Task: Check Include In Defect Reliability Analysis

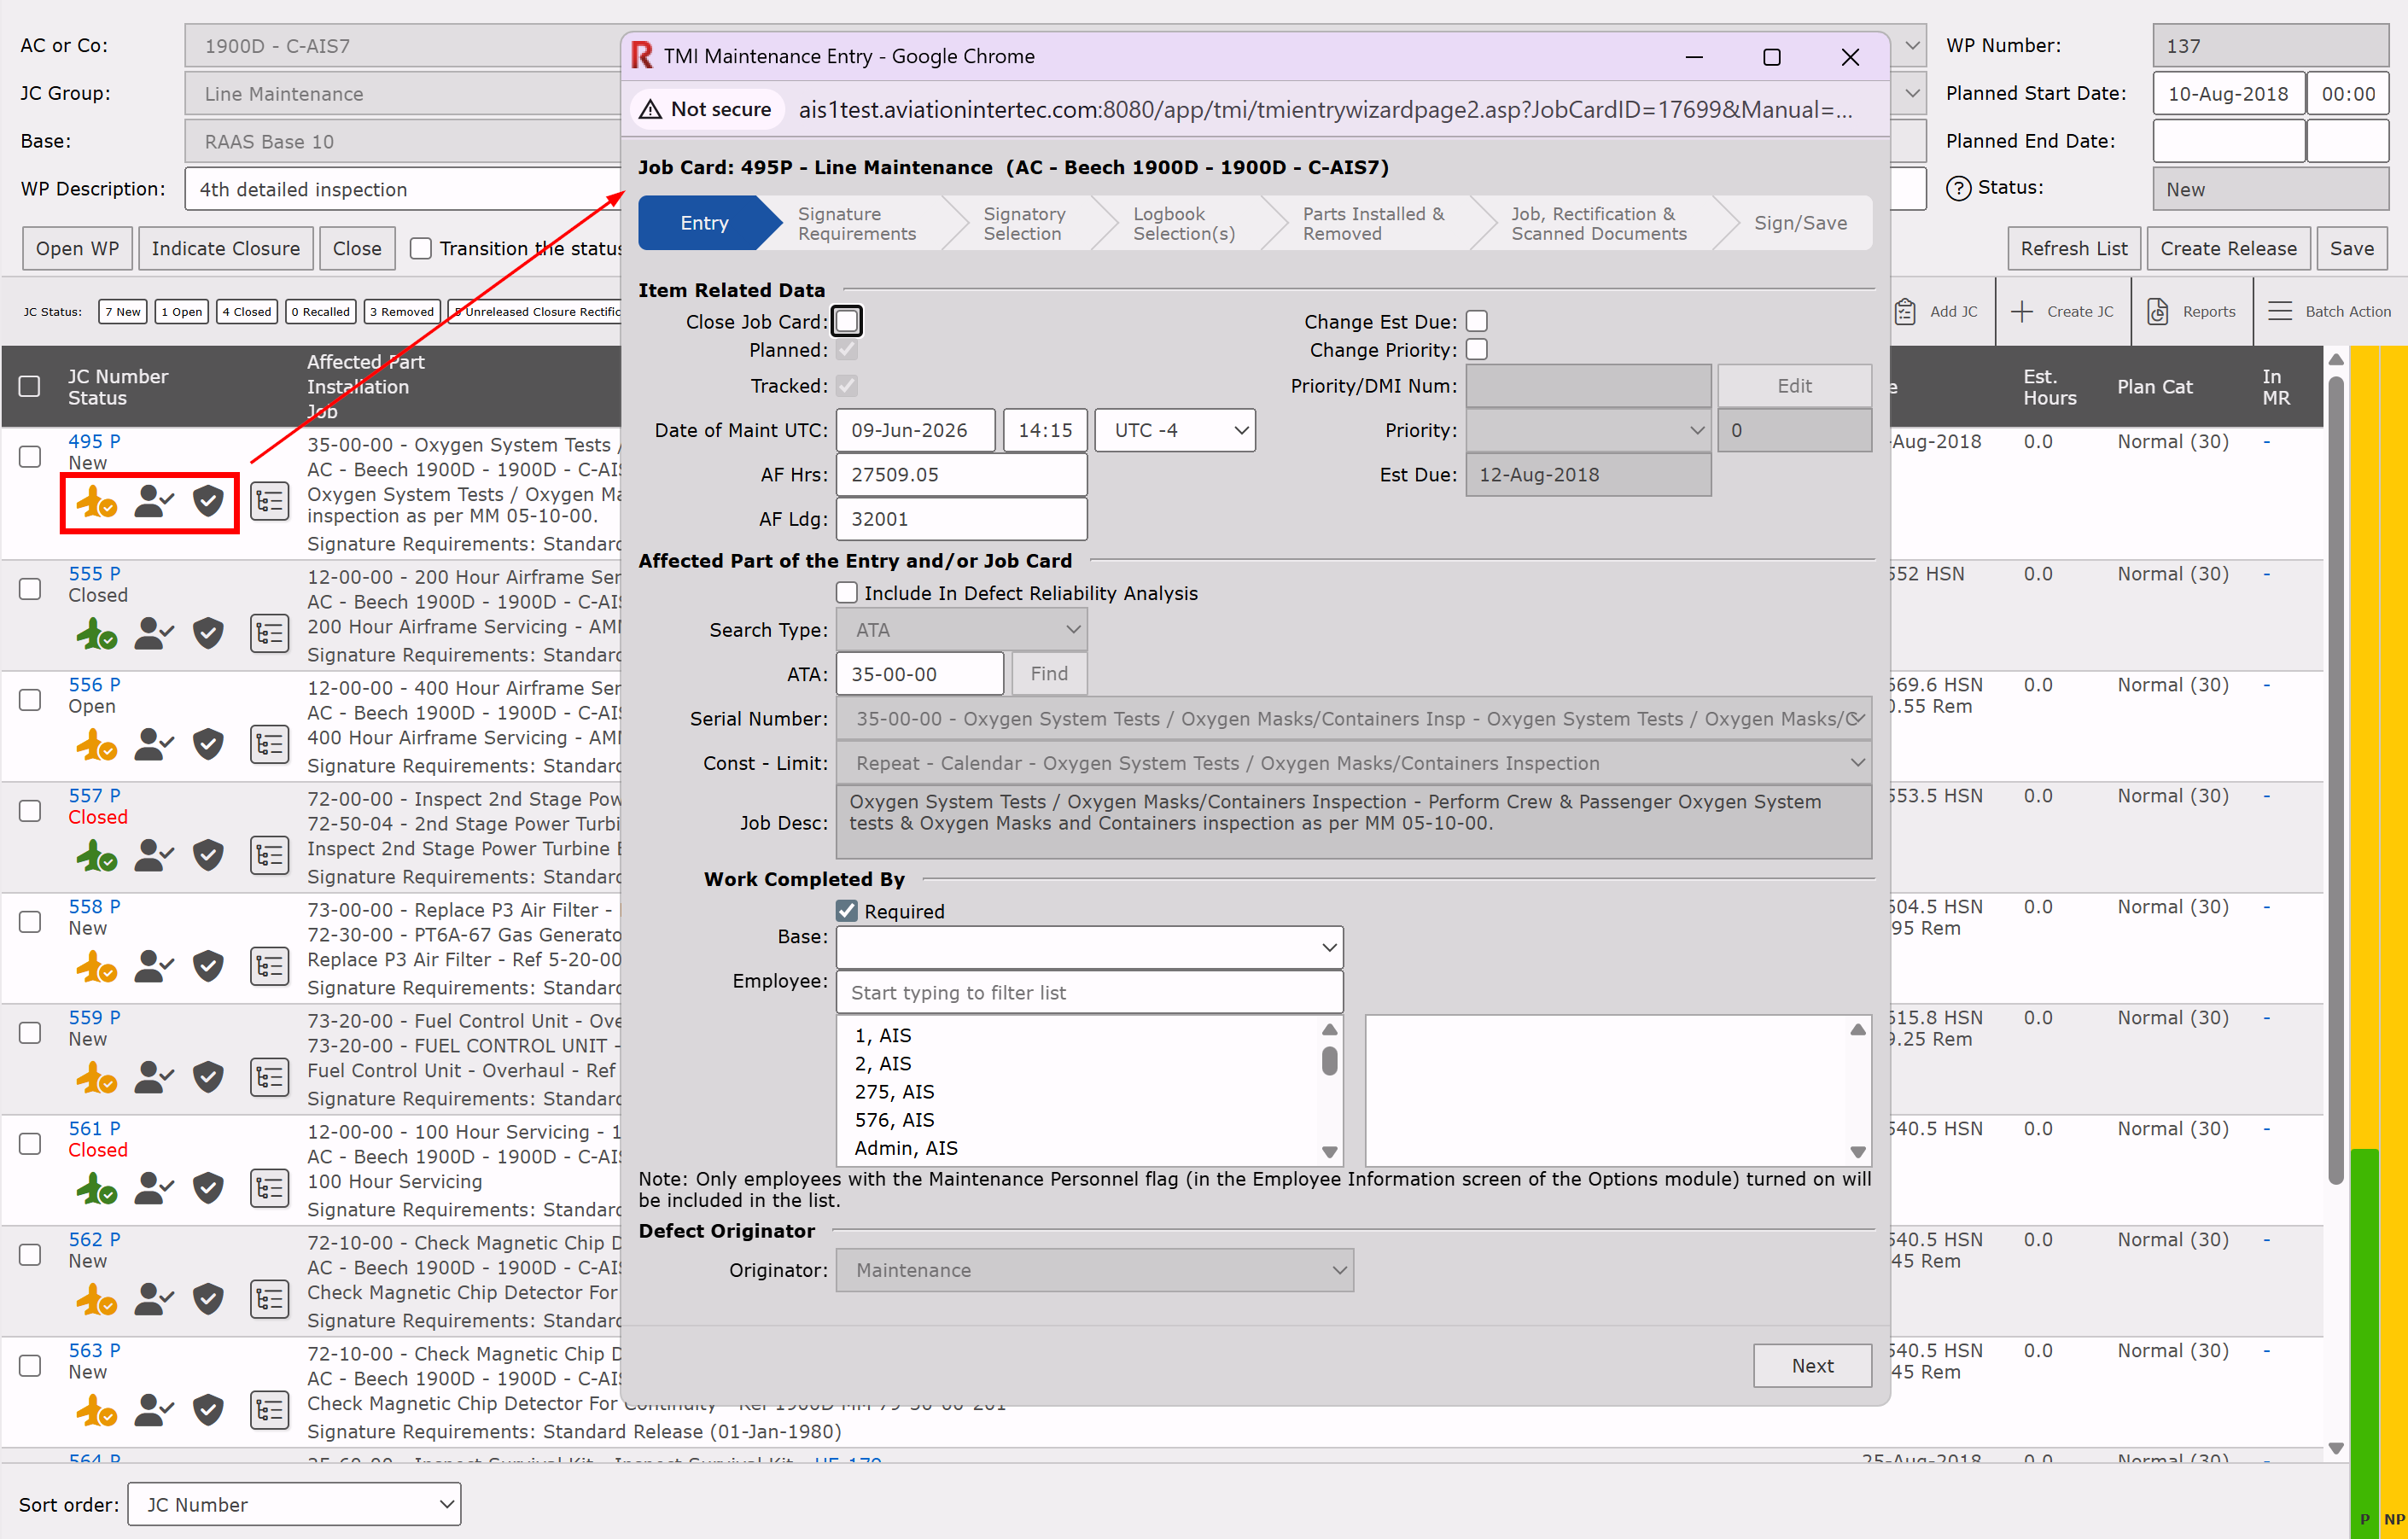Action: pyautogui.click(x=847, y=593)
